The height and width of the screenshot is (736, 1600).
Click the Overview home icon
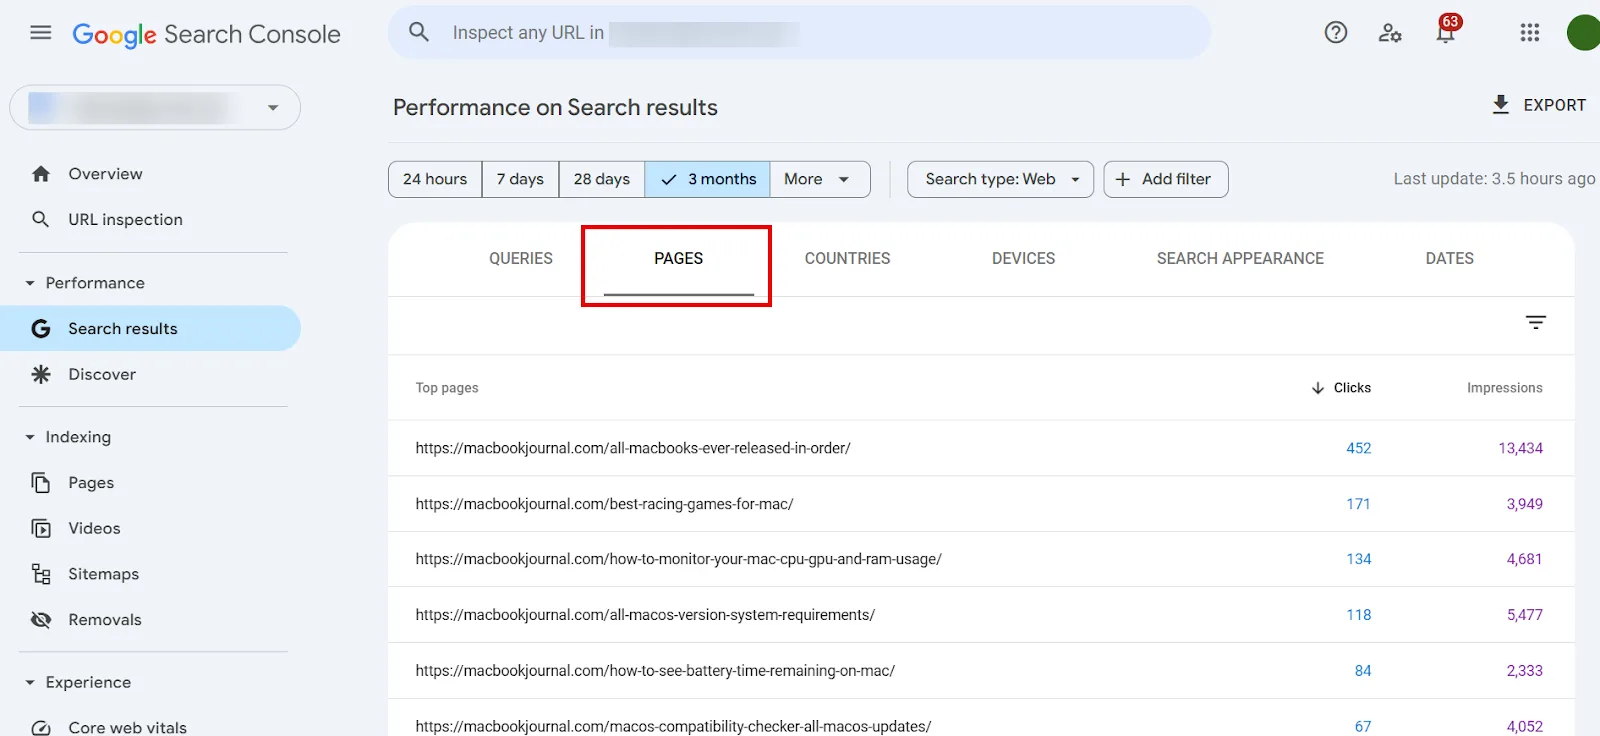41,174
